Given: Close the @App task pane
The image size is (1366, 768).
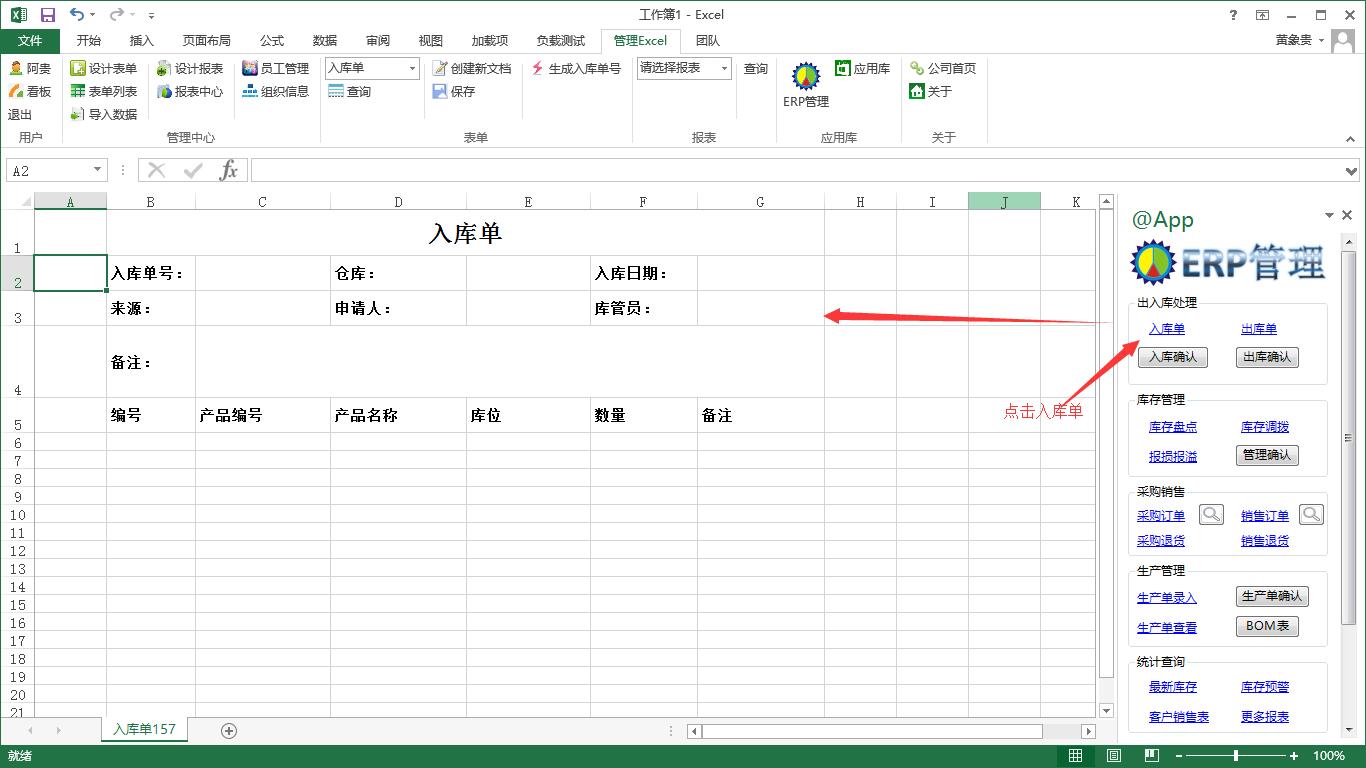Looking at the screenshot, I should tap(1347, 215).
